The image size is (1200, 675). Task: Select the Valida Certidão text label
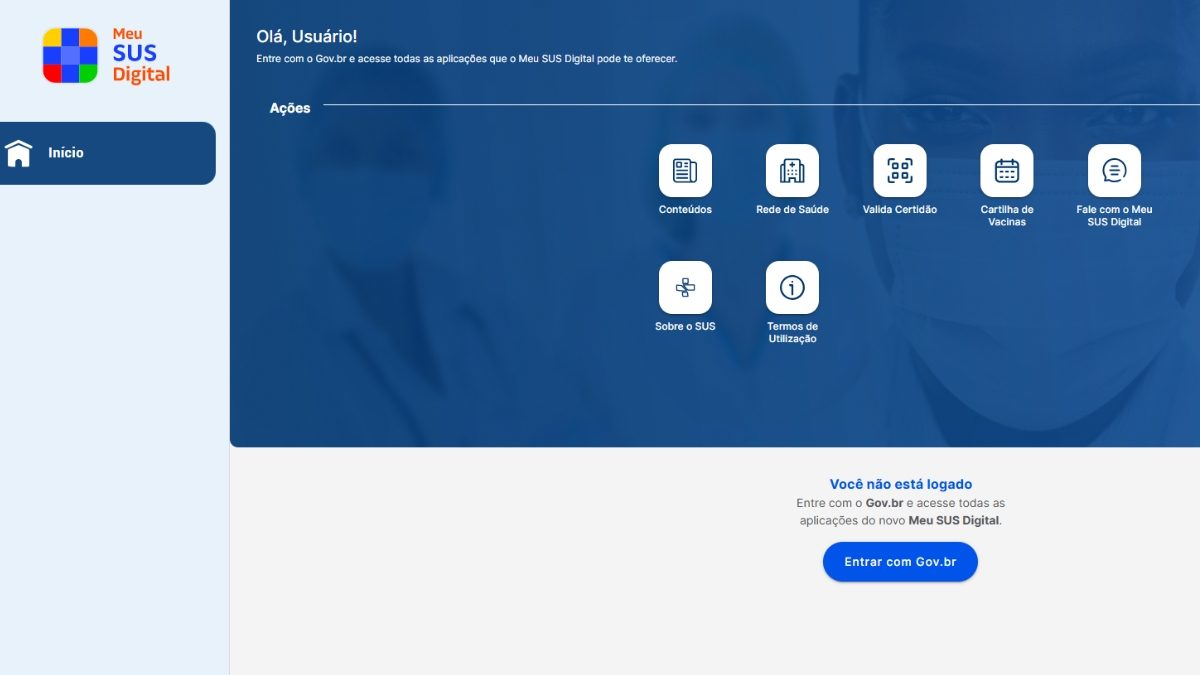[x=900, y=210]
